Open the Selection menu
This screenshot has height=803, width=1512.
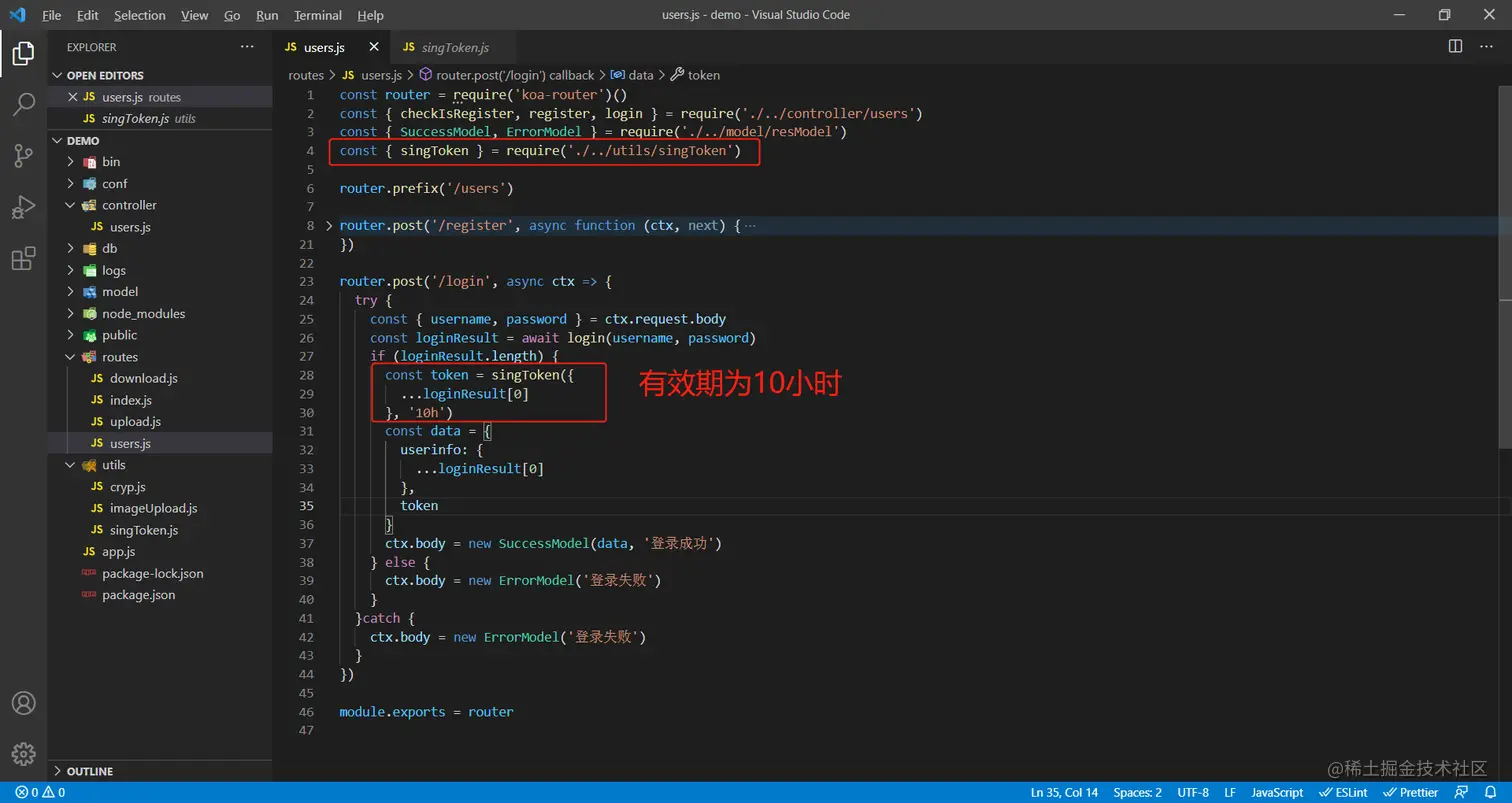[x=140, y=15]
